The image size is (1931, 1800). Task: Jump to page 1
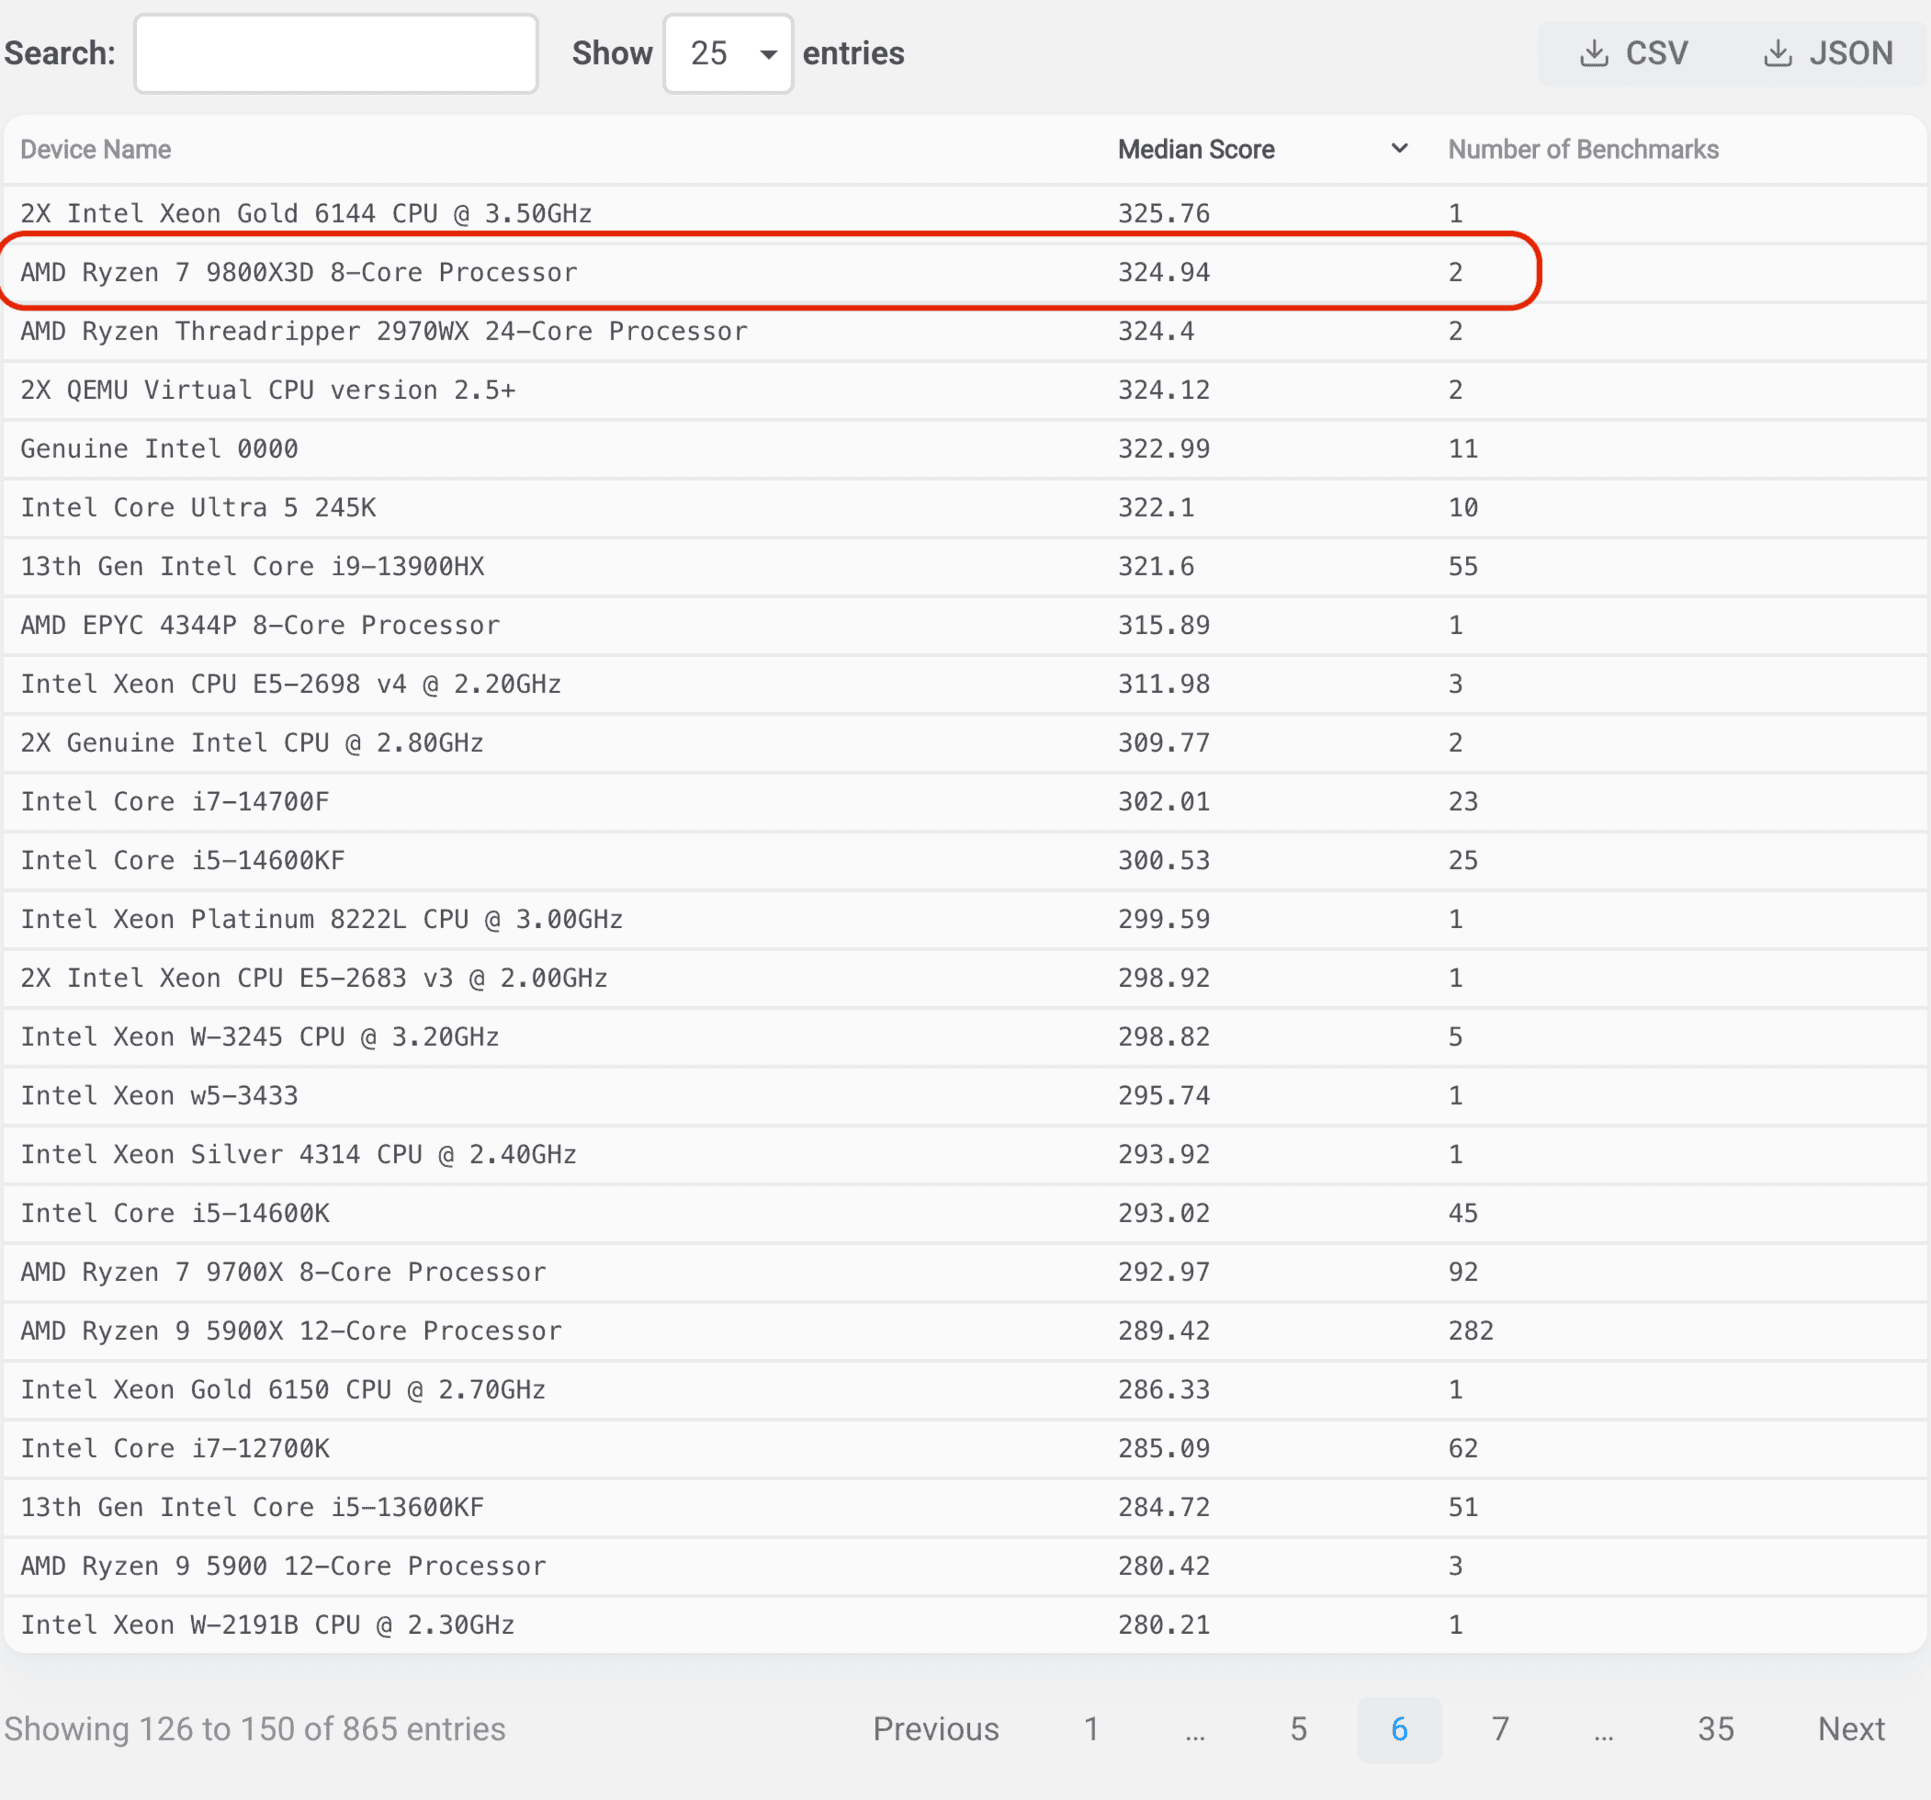click(1091, 1729)
